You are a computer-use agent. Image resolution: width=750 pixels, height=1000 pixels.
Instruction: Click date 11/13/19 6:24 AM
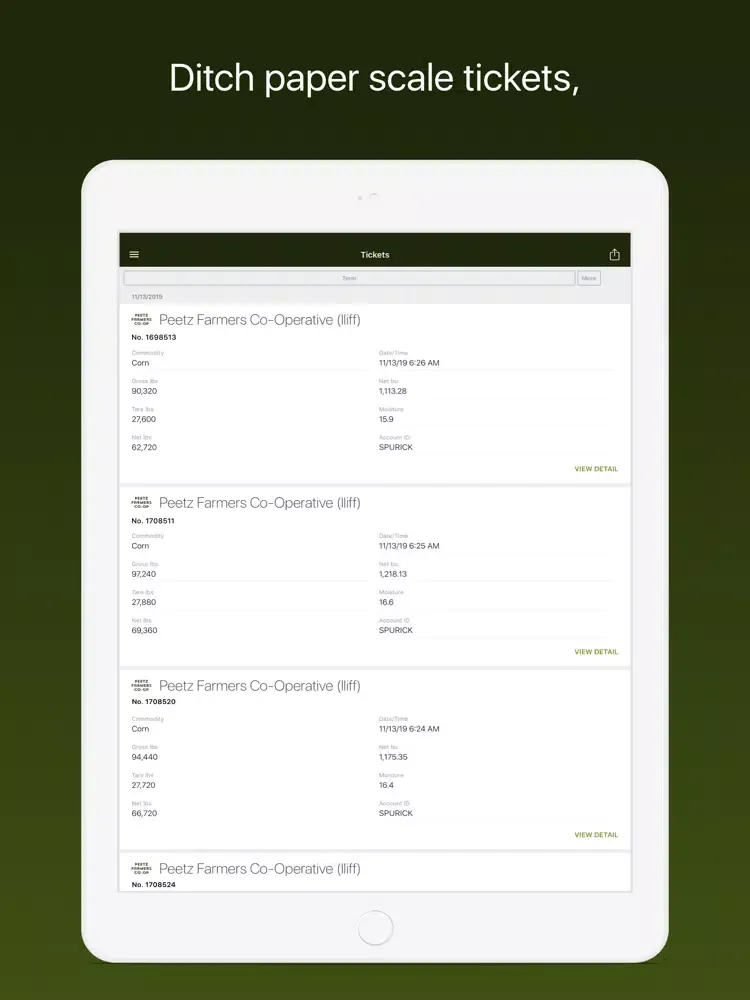coord(409,729)
